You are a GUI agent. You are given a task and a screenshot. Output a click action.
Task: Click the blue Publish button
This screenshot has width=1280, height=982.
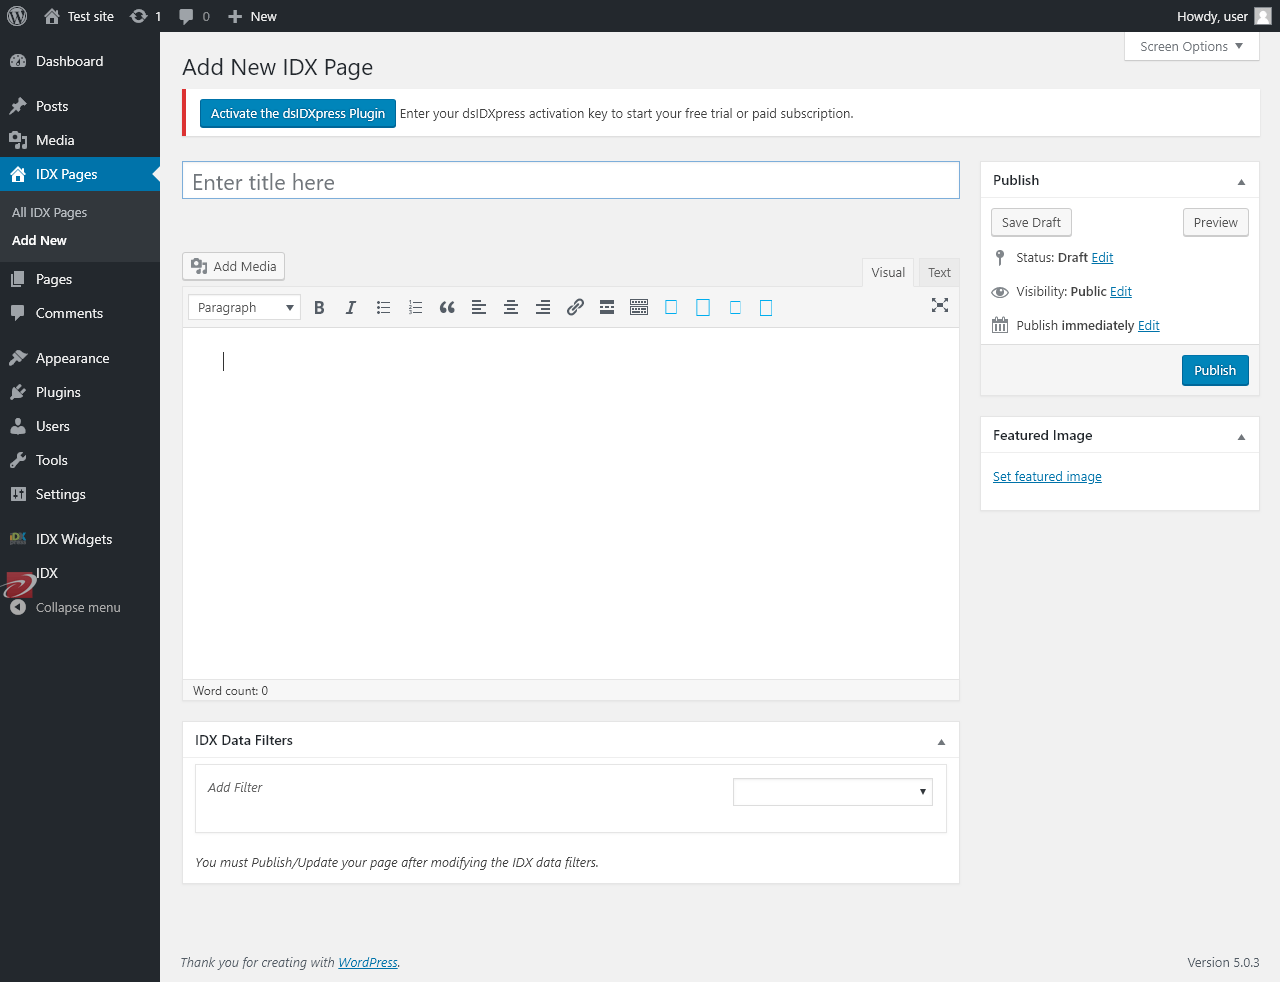tap(1215, 370)
